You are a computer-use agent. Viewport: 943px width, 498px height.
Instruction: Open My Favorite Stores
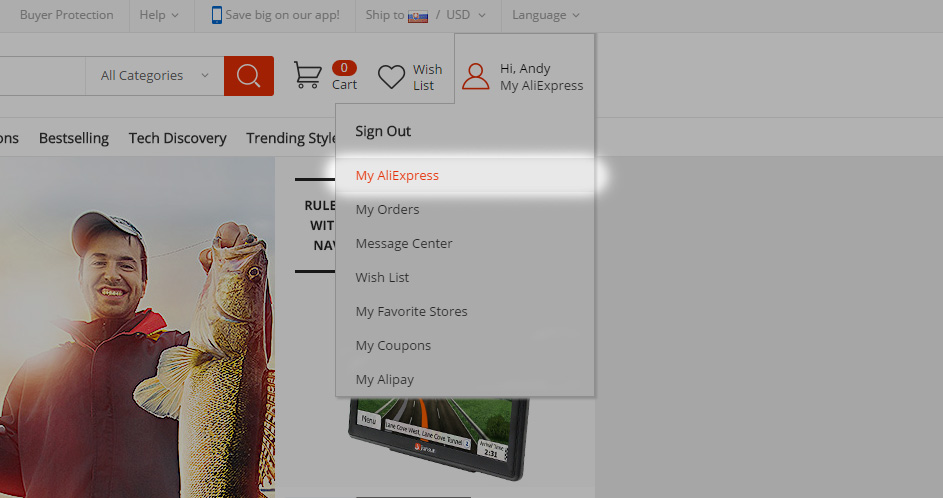pyautogui.click(x=411, y=312)
